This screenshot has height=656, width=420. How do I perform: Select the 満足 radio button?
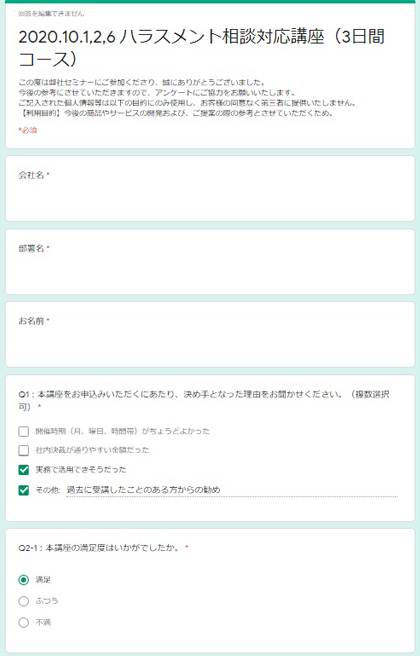tap(24, 580)
